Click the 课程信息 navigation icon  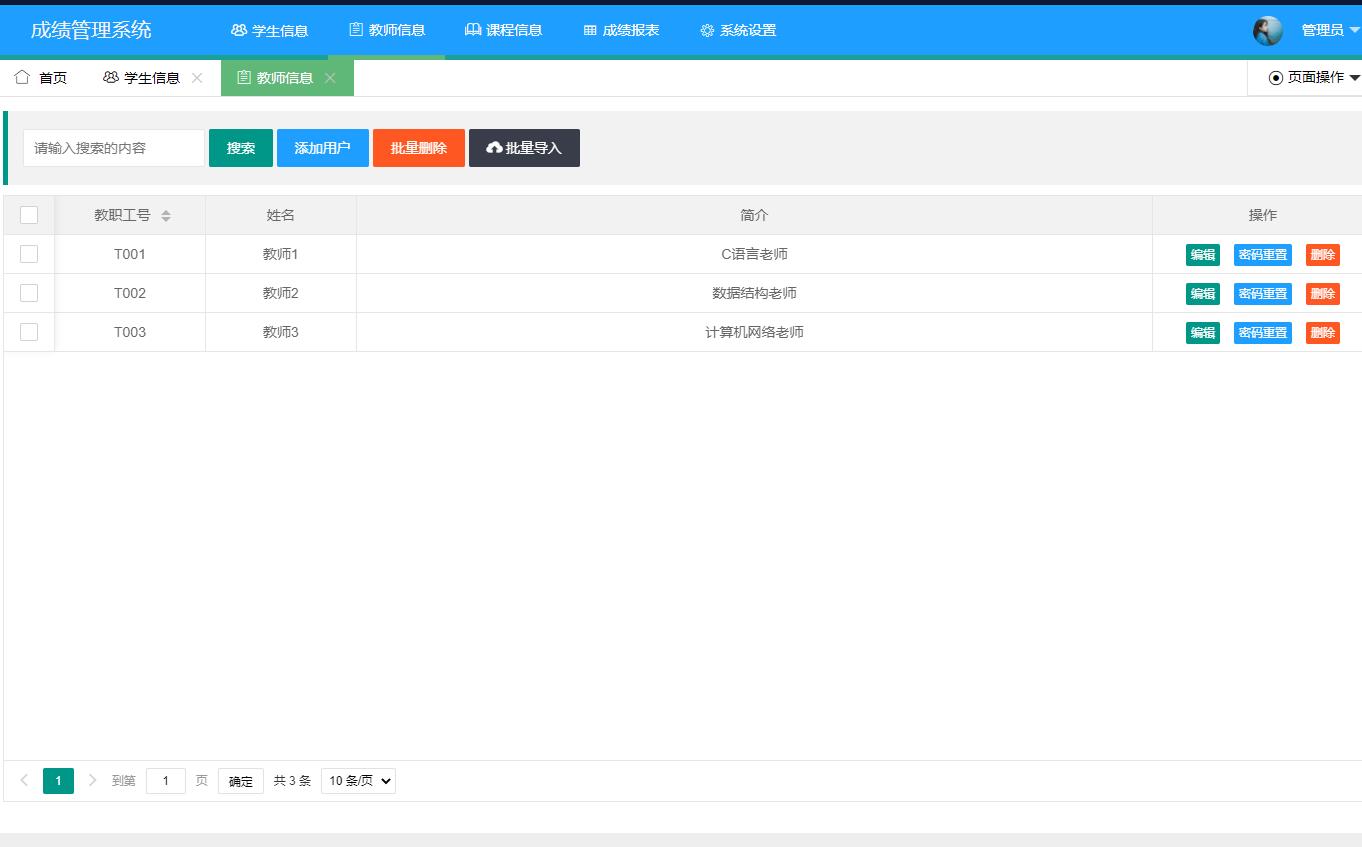(x=473, y=30)
